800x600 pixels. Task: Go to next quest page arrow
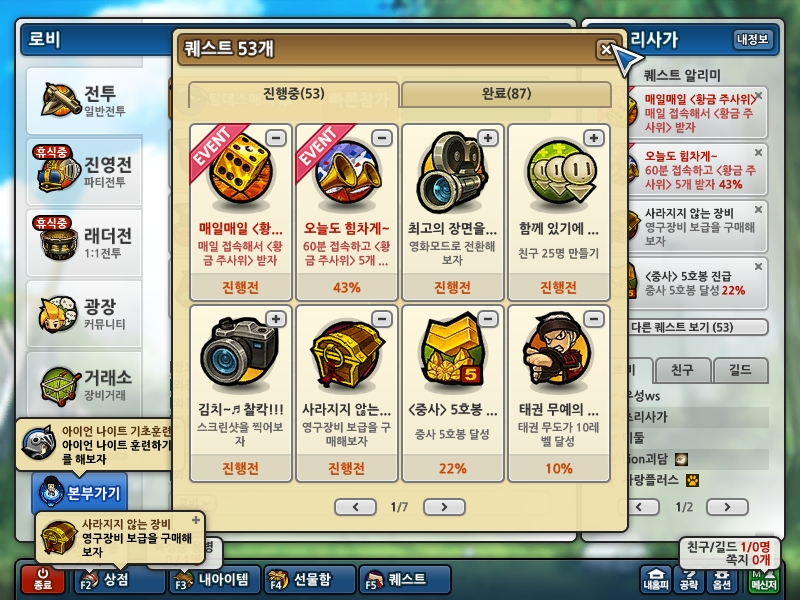tap(444, 507)
